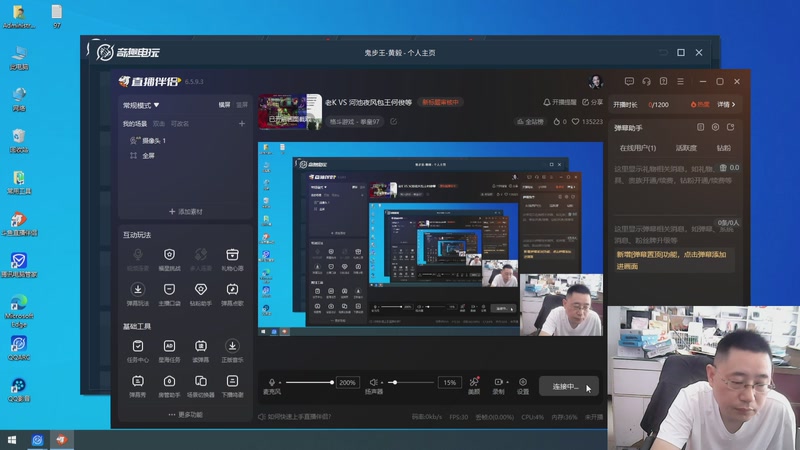Open the 礼物心愿 gift box icon
This screenshot has height=450, width=800.
232,255
